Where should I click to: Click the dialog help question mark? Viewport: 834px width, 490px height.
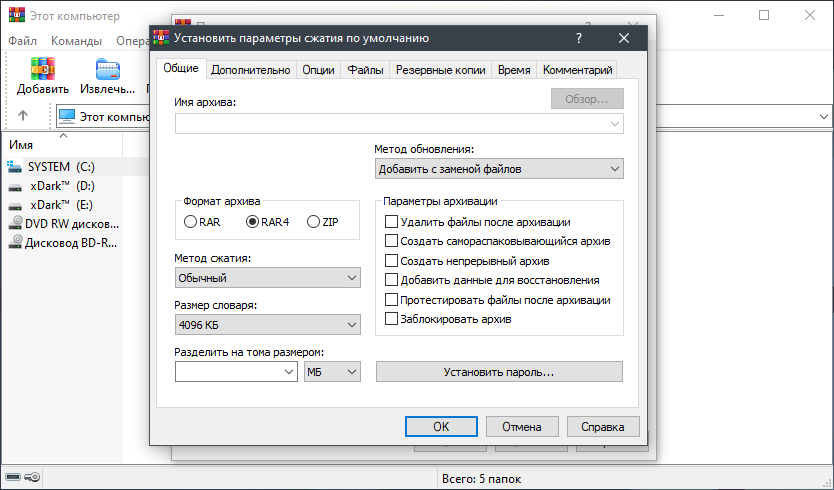tap(579, 38)
